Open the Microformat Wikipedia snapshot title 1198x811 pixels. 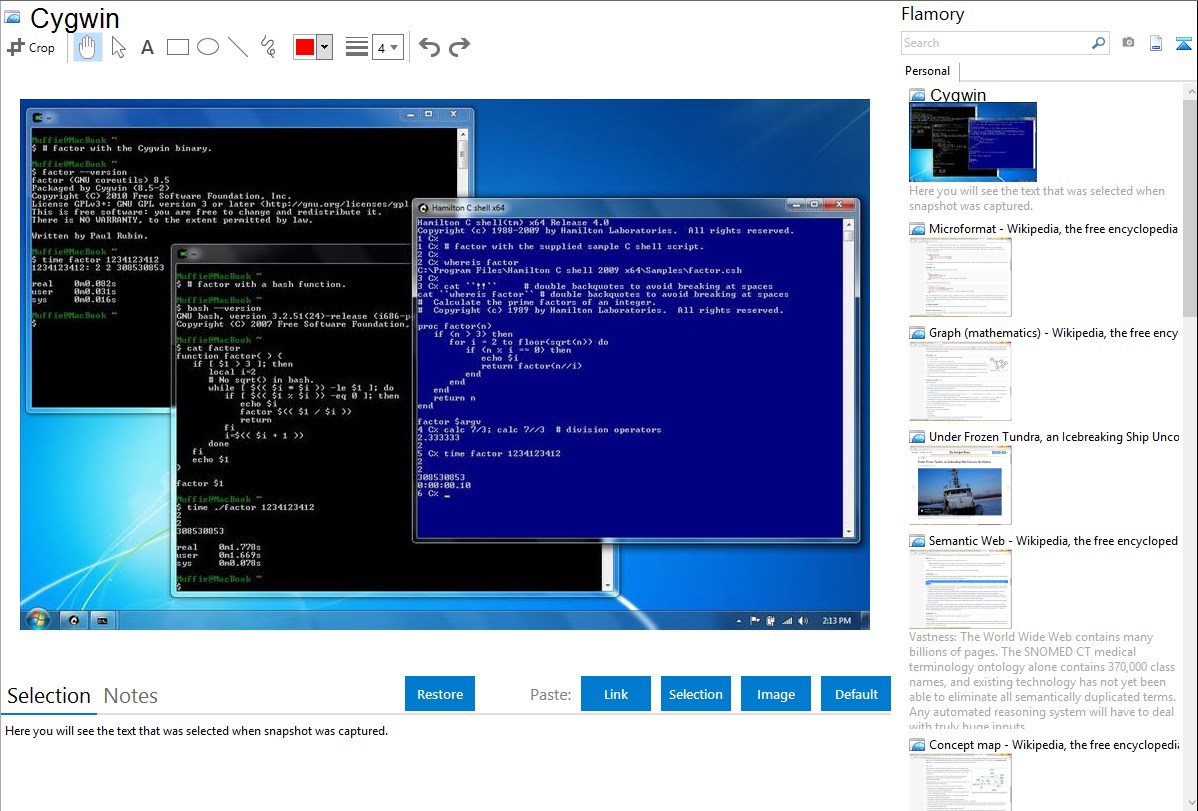[x=1053, y=229]
